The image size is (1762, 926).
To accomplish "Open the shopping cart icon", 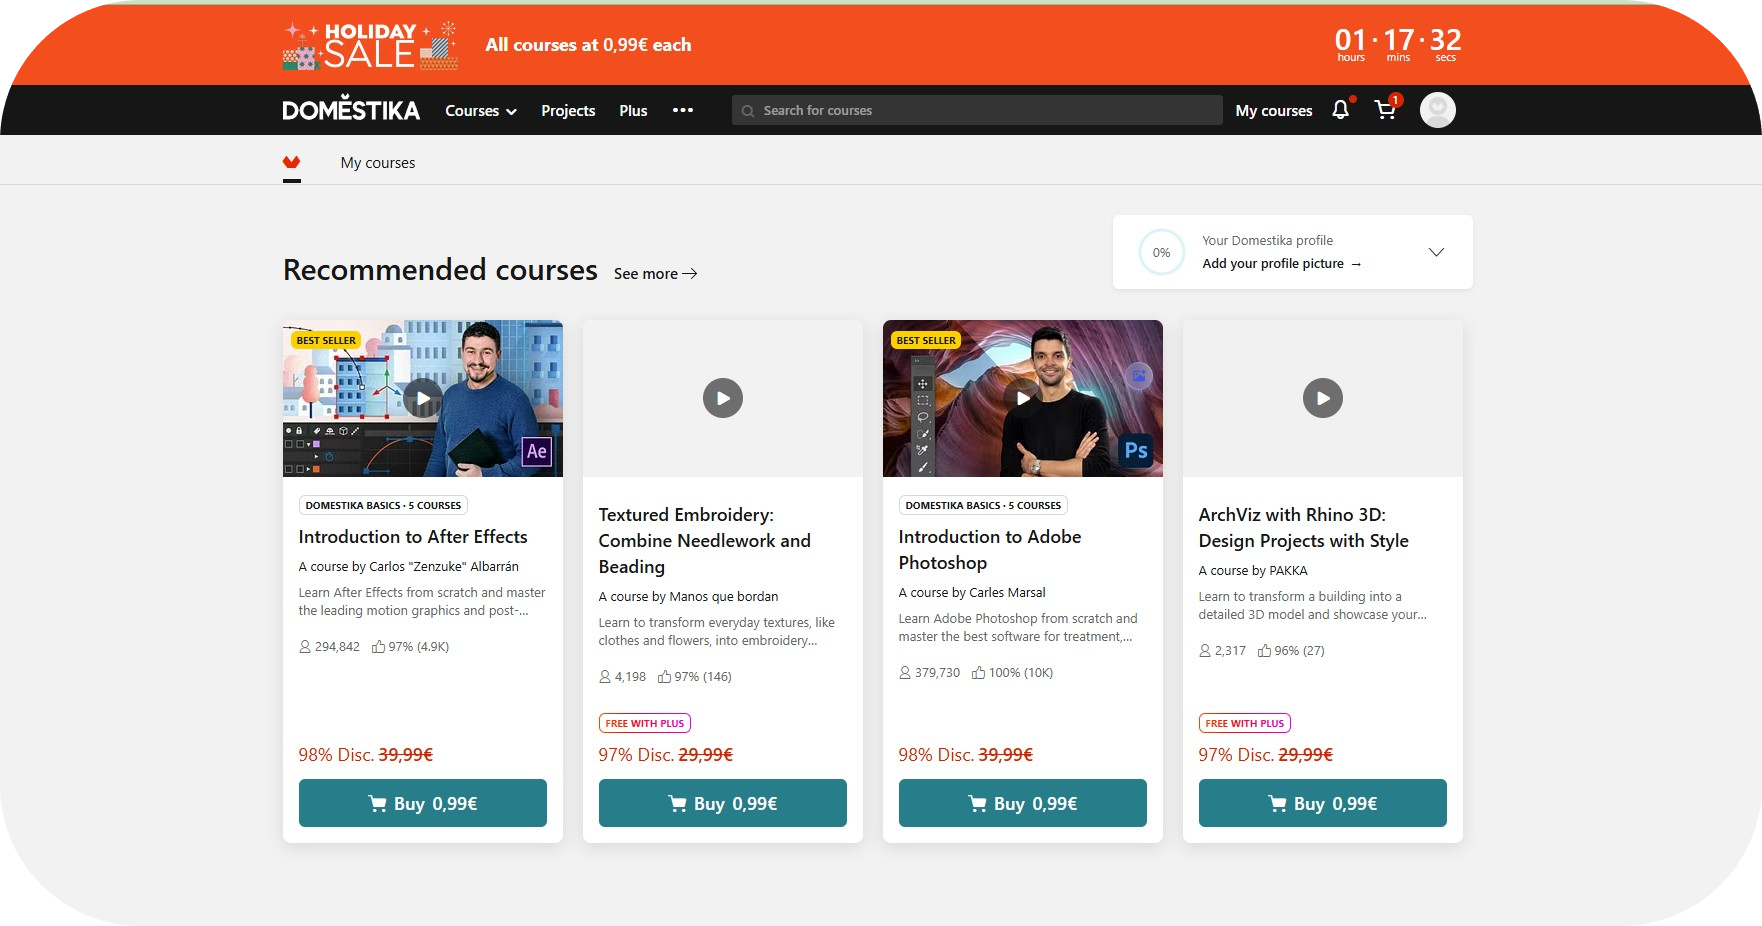I will pyautogui.click(x=1386, y=110).
